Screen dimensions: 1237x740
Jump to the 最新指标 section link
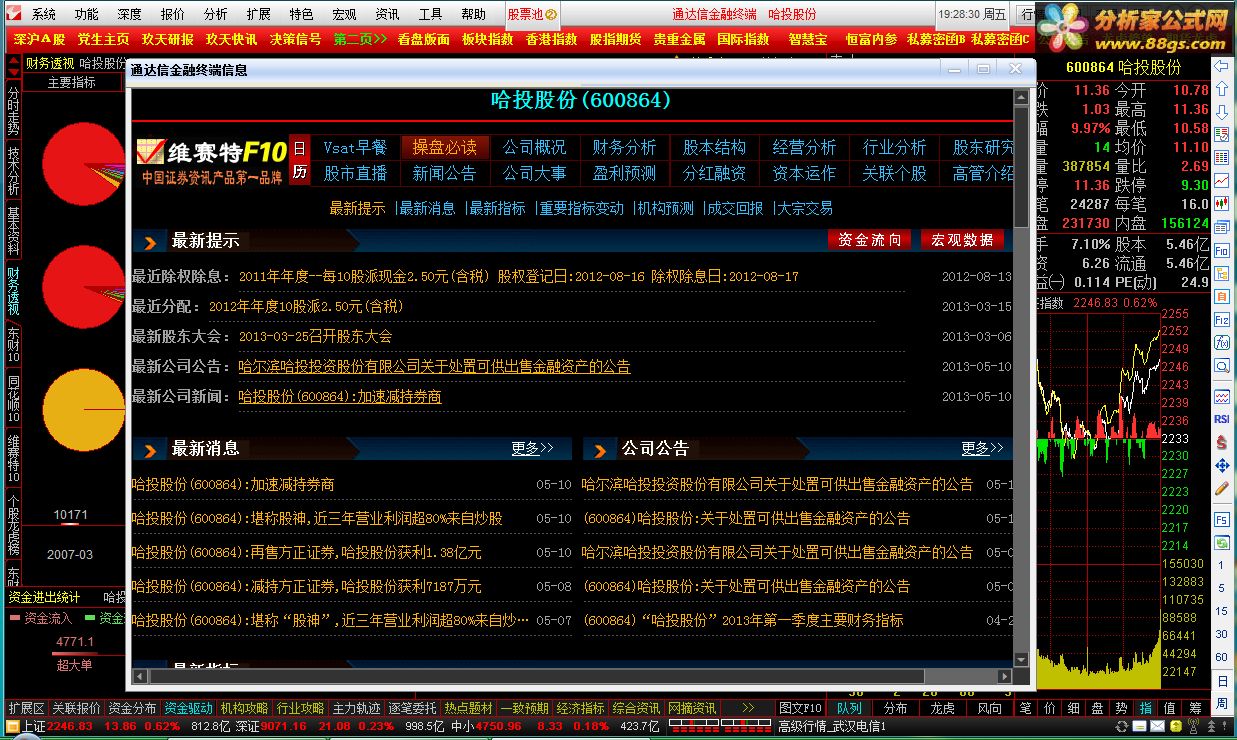click(497, 208)
